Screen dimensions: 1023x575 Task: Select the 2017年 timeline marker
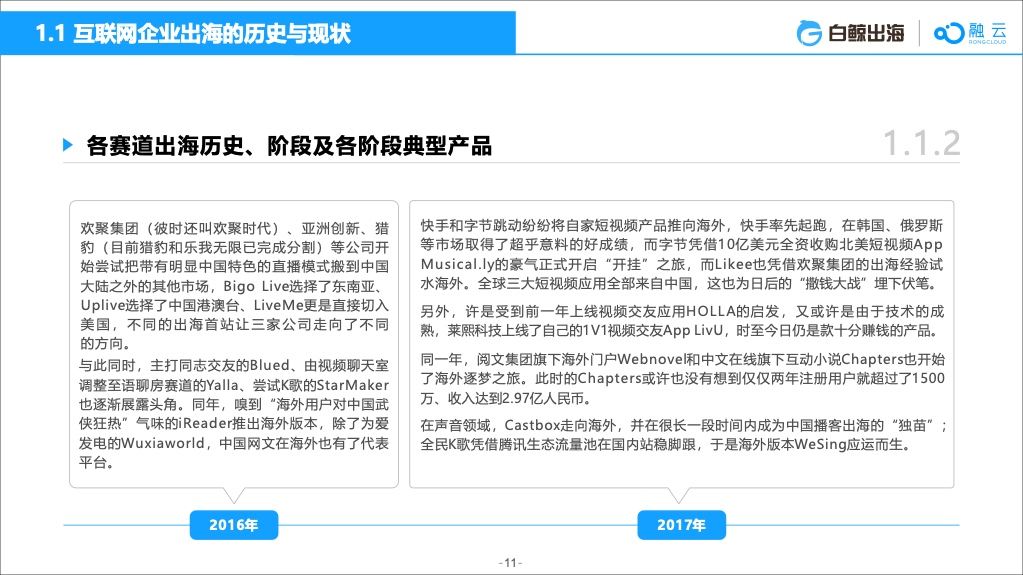681,525
